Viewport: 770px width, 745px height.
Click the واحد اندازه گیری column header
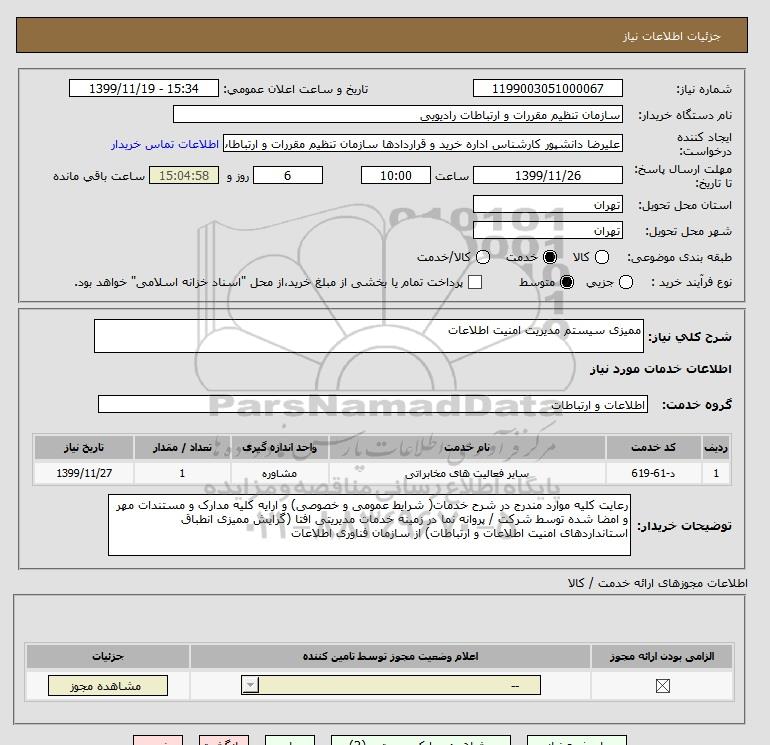280,447
